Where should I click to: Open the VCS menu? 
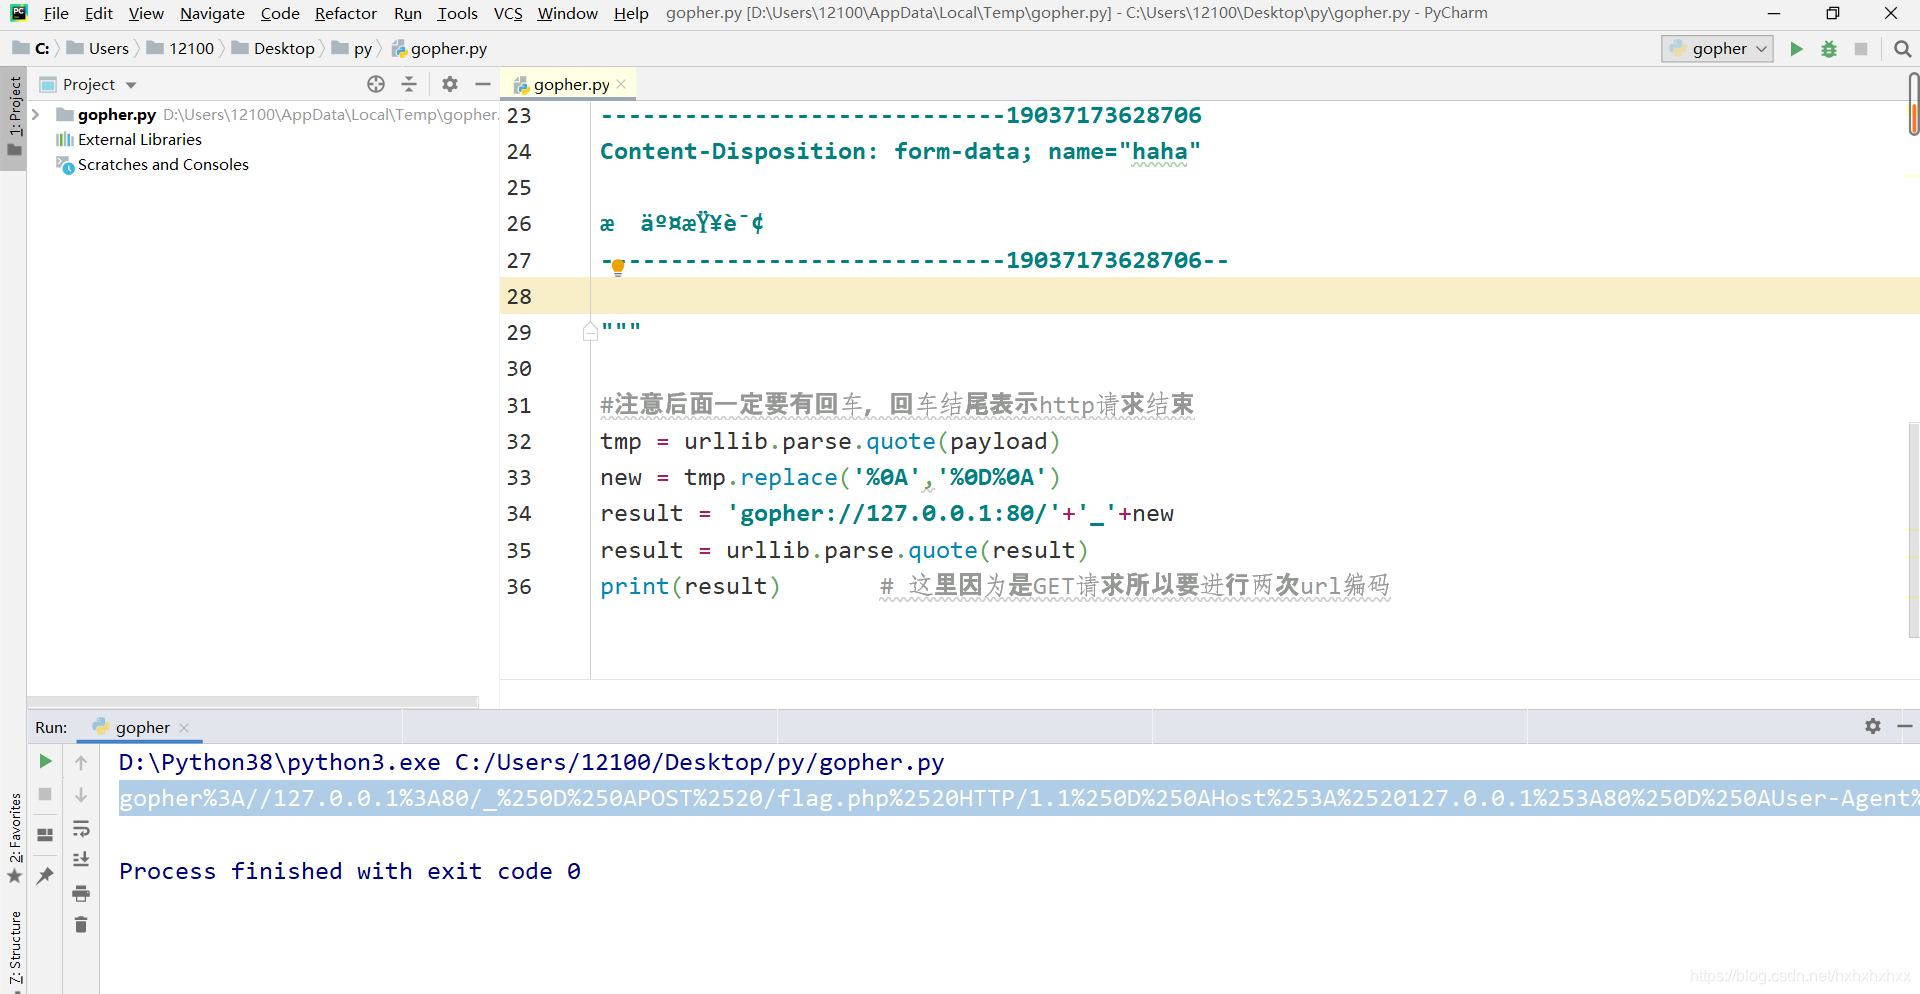coord(508,13)
